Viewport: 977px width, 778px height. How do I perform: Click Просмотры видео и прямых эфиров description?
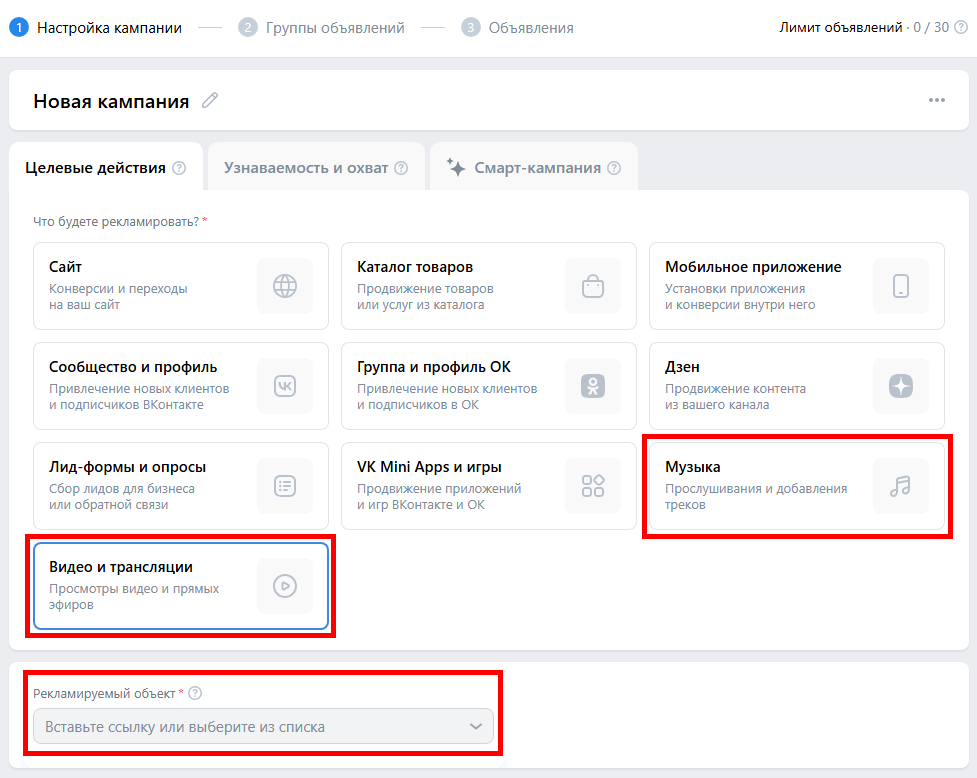click(134, 597)
